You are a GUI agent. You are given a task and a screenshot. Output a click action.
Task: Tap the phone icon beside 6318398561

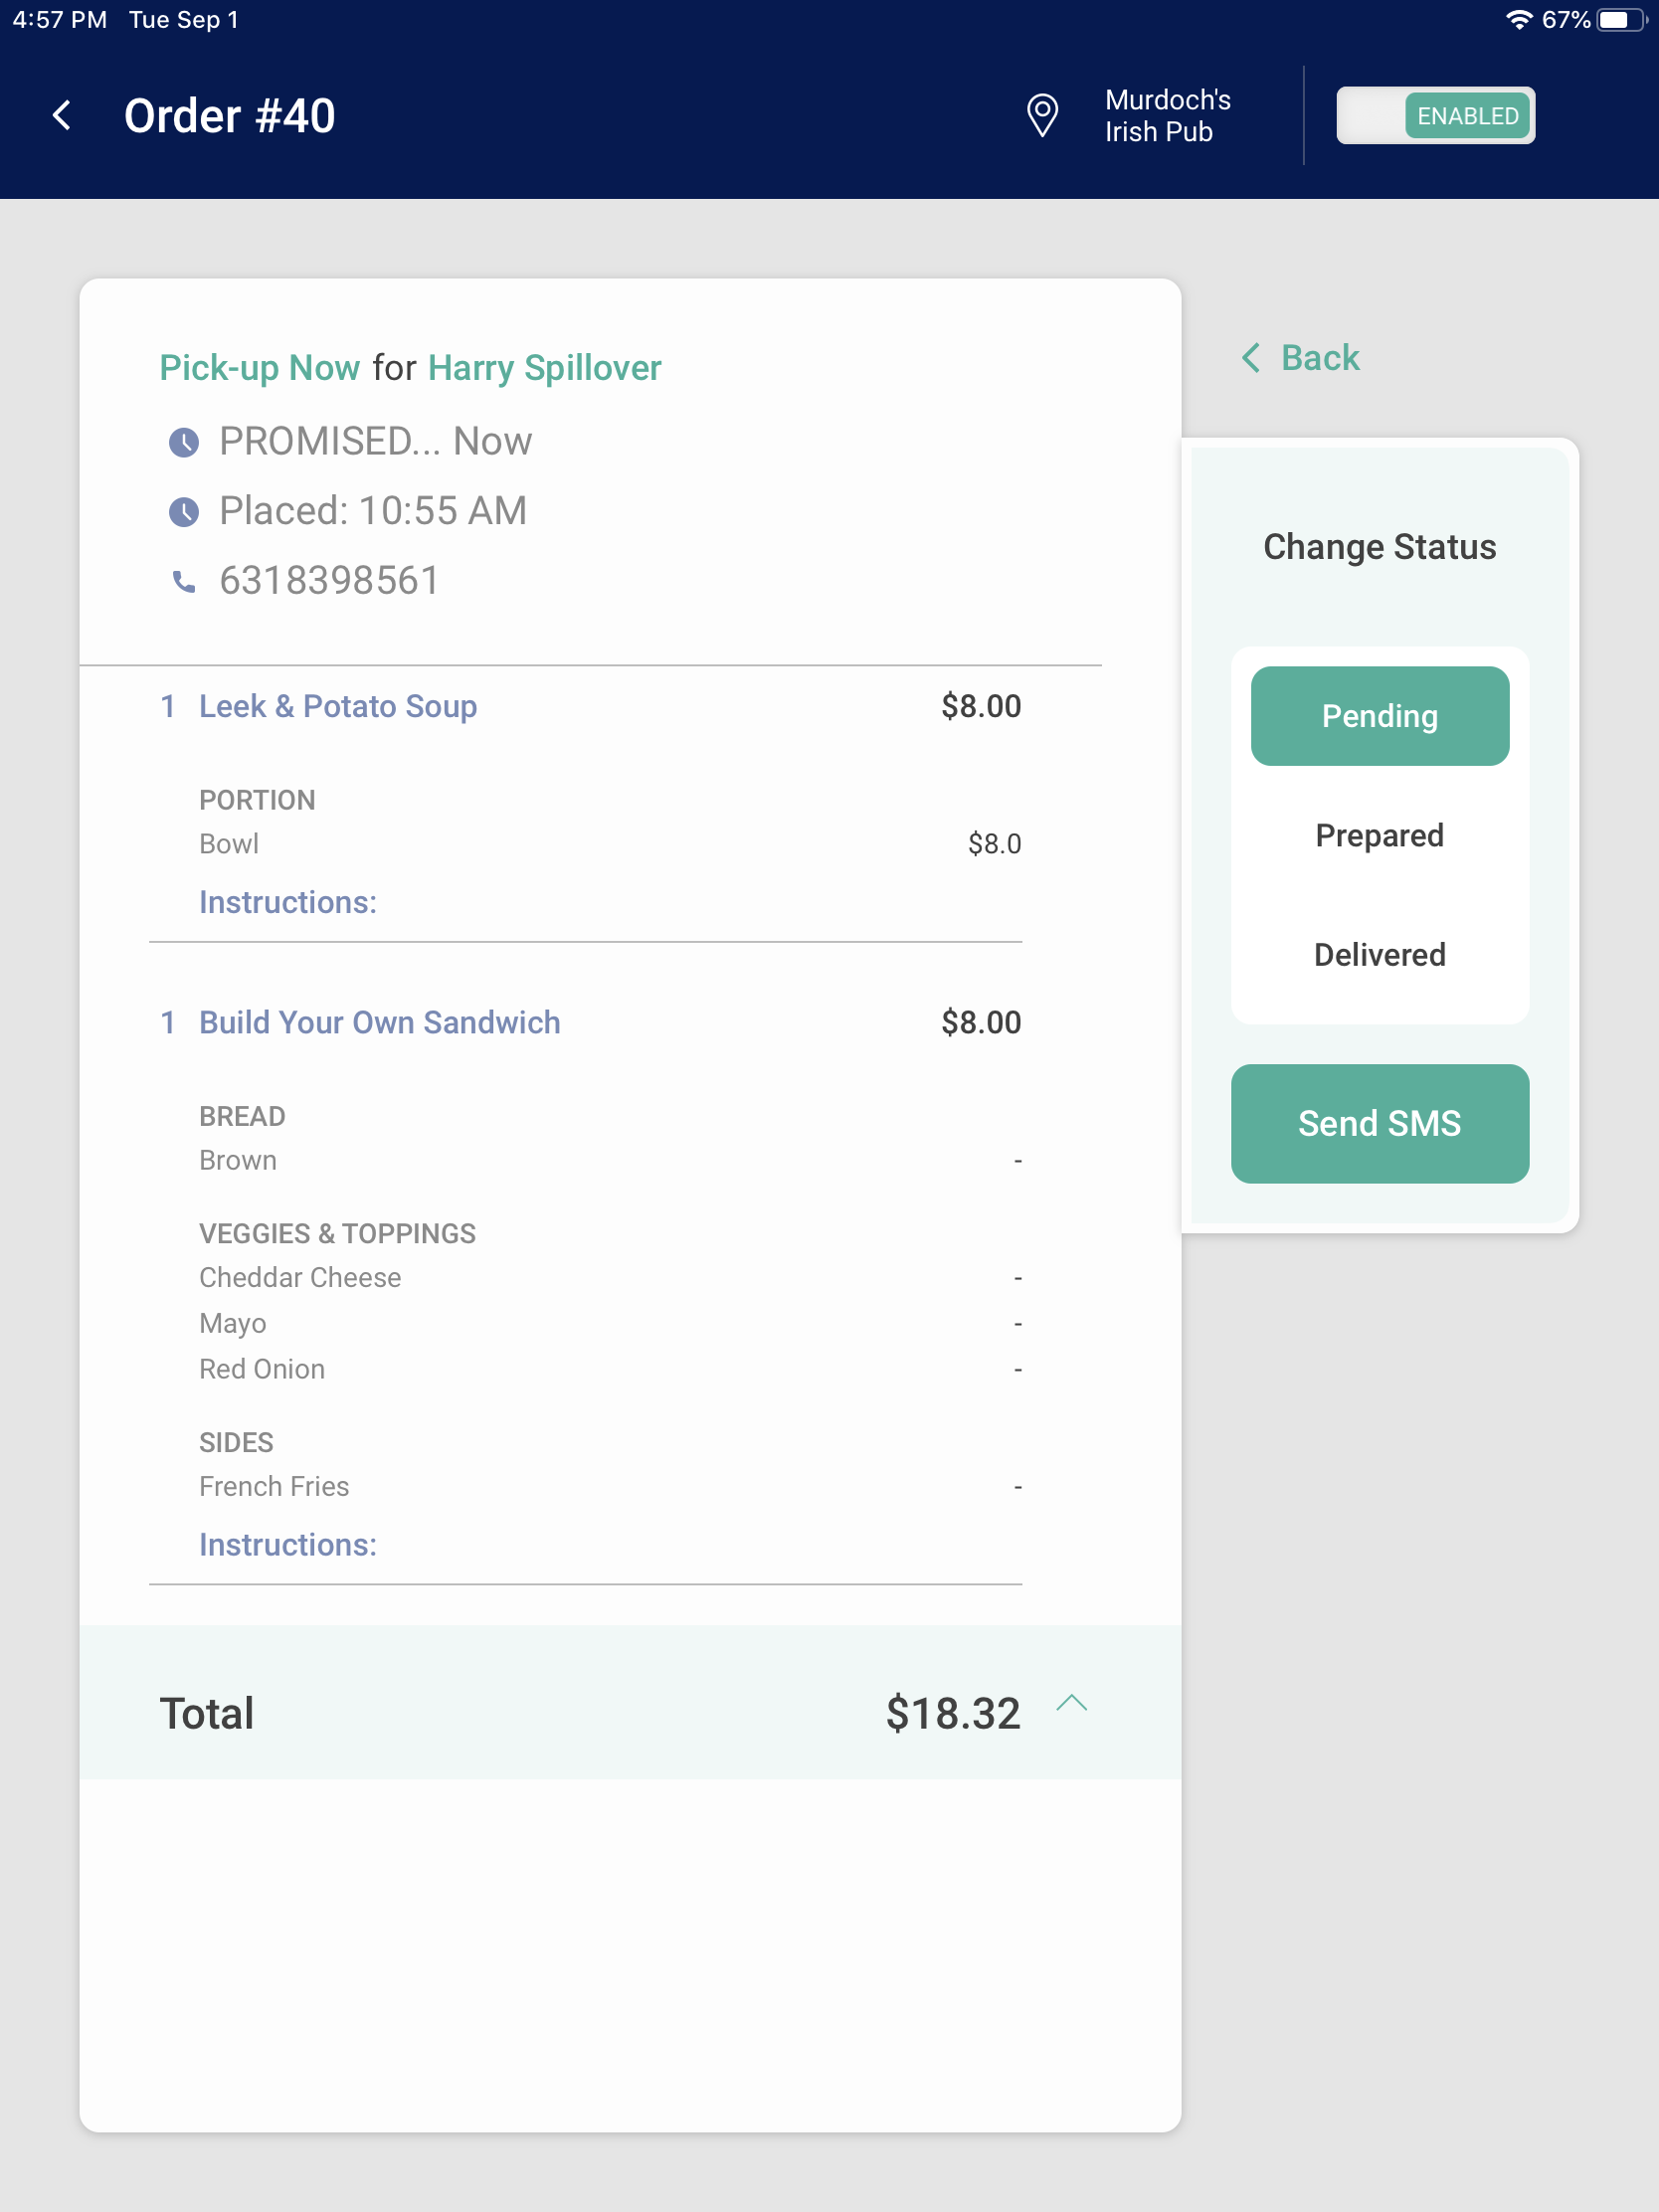[x=183, y=581]
